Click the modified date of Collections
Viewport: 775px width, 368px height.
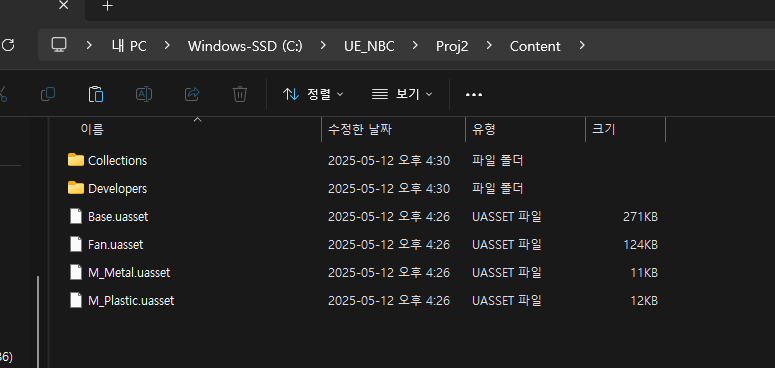point(389,161)
